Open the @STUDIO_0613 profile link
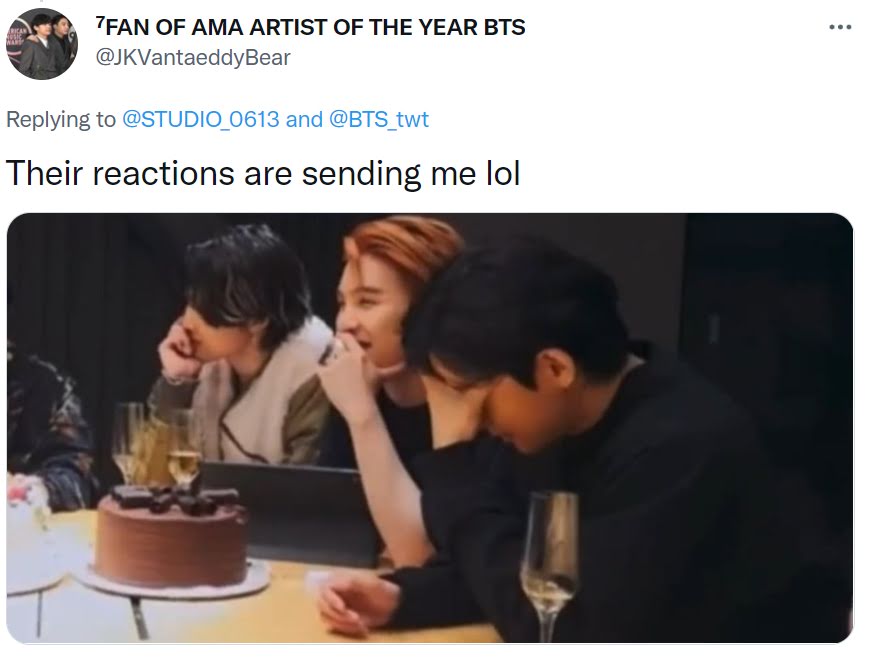This screenshot has height=668, width=876. point(200,120)
